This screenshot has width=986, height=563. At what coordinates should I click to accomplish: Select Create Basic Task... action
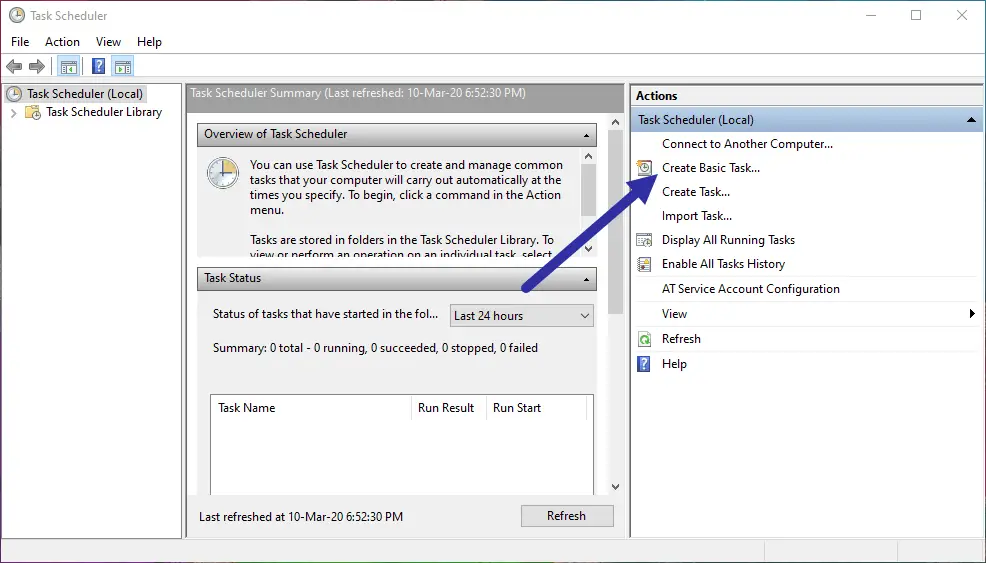(x=711, y=167)
